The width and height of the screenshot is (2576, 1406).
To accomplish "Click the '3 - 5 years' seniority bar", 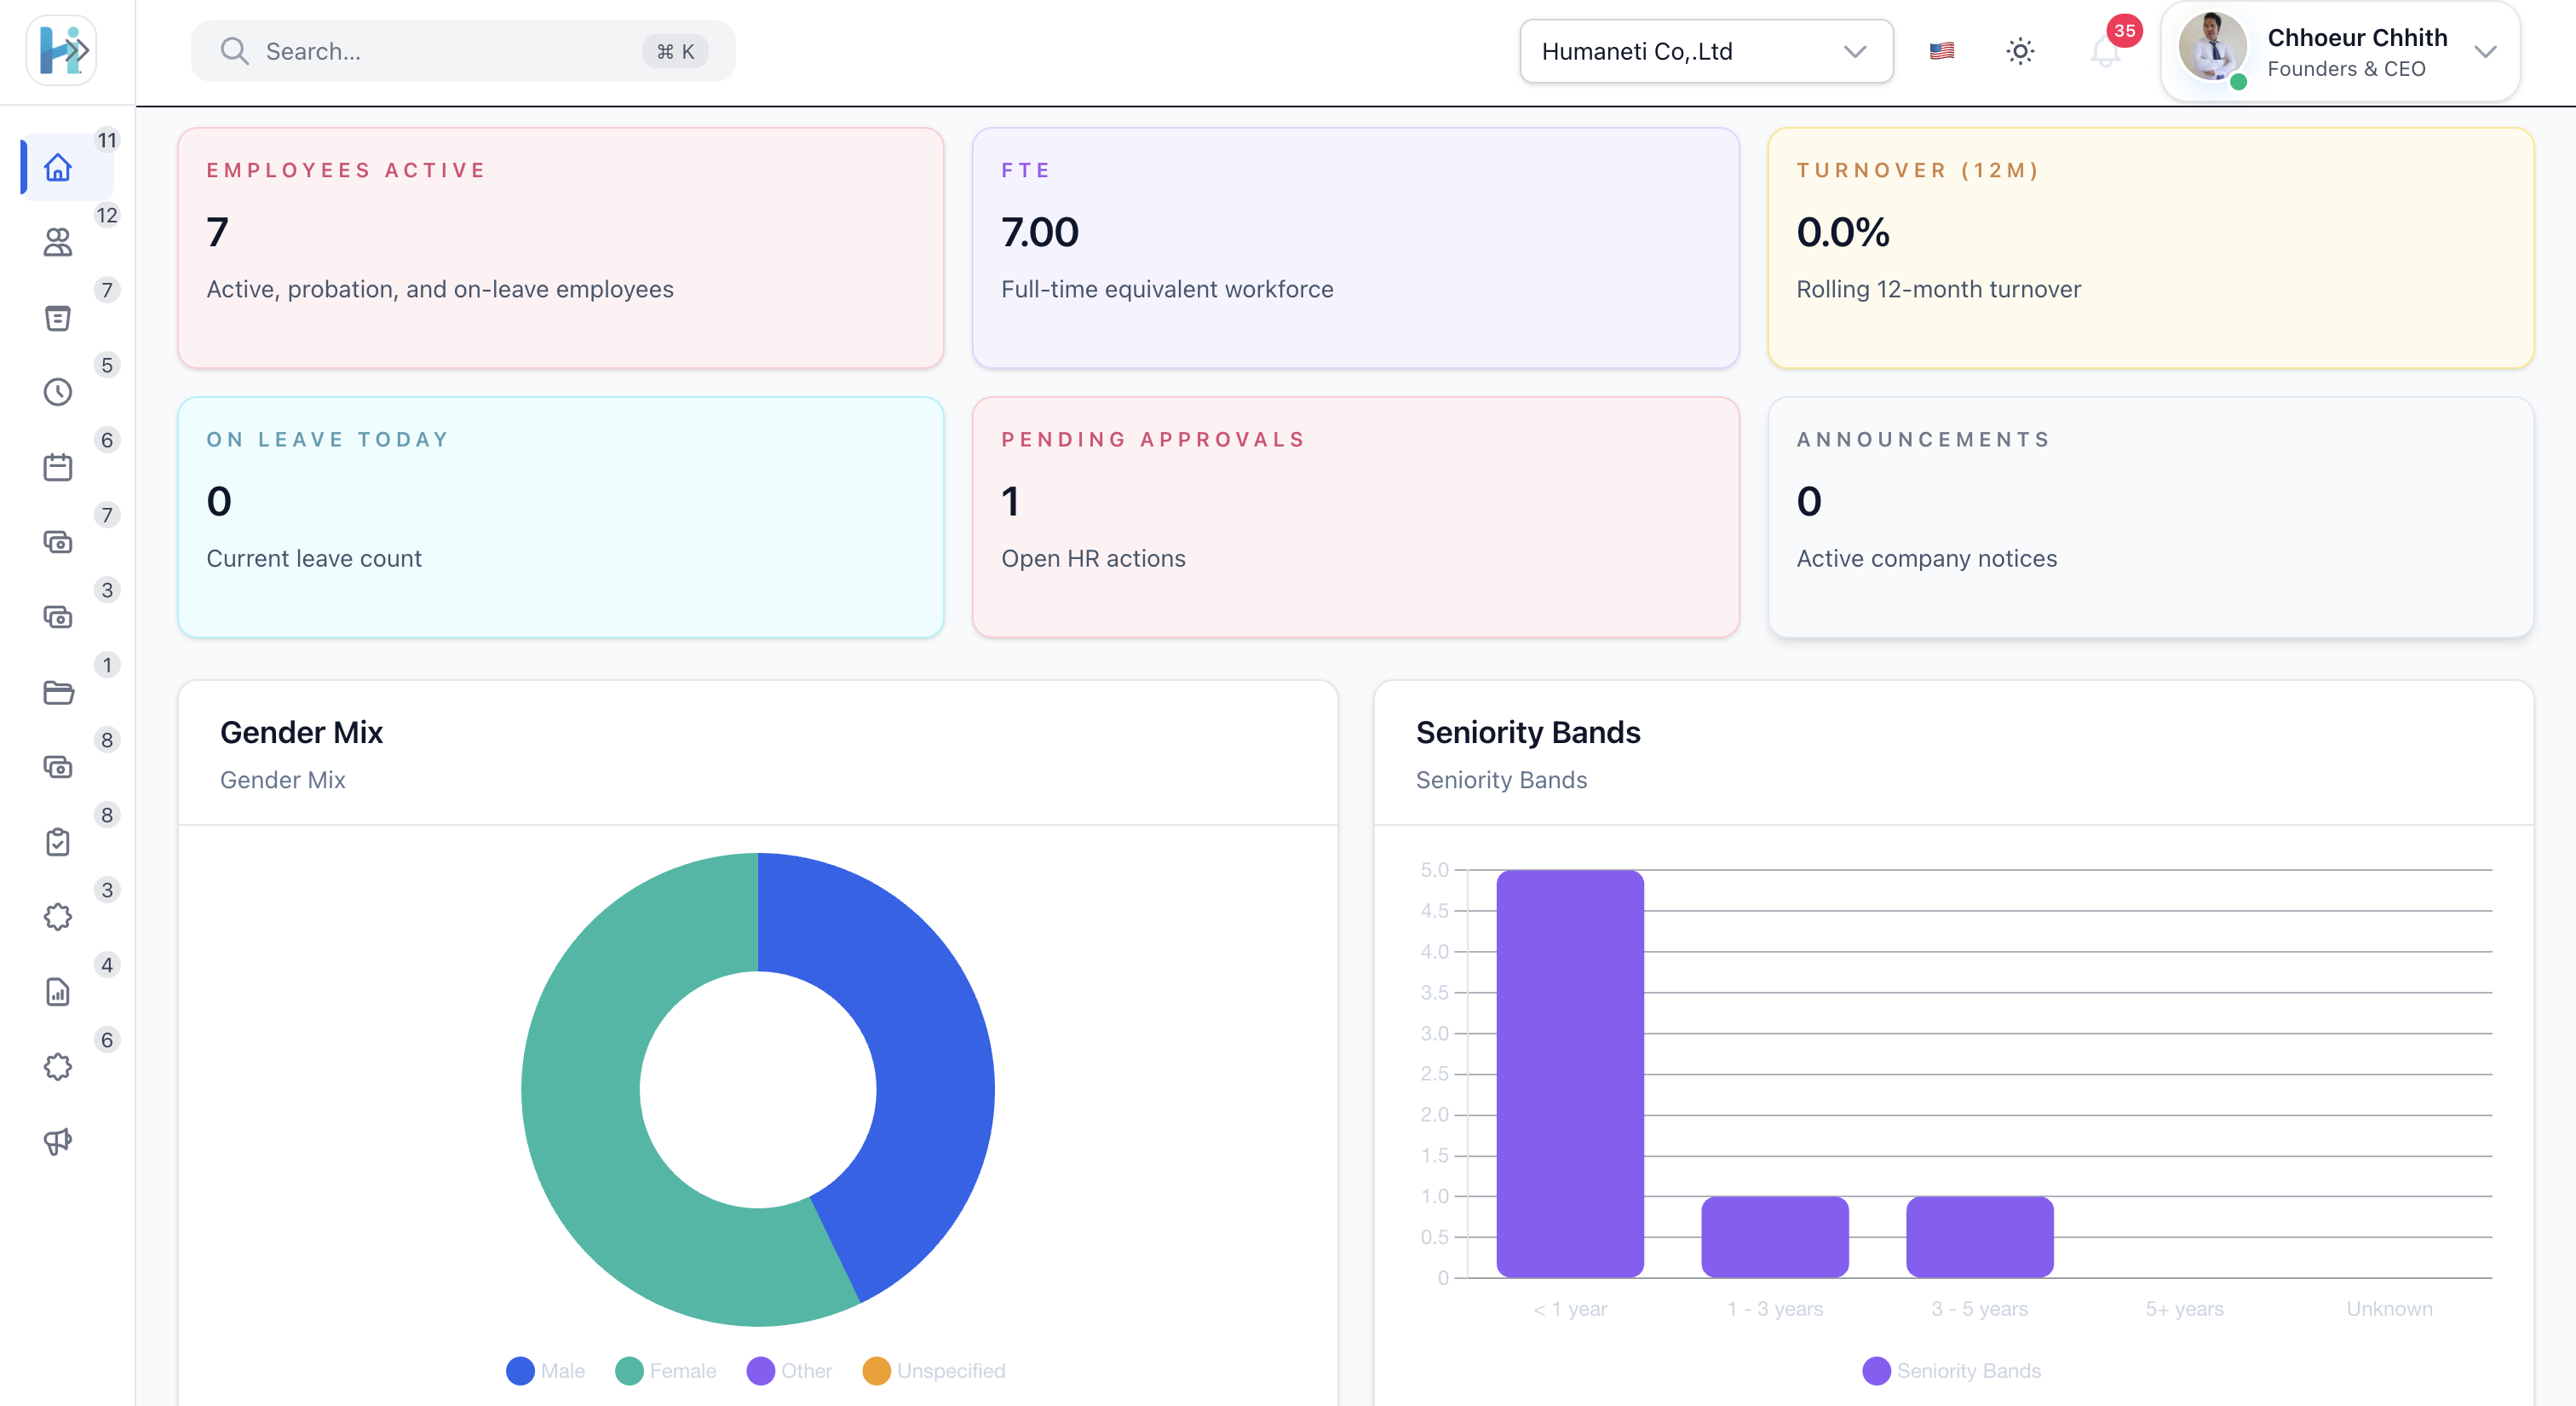I will pos(1980,1237).
